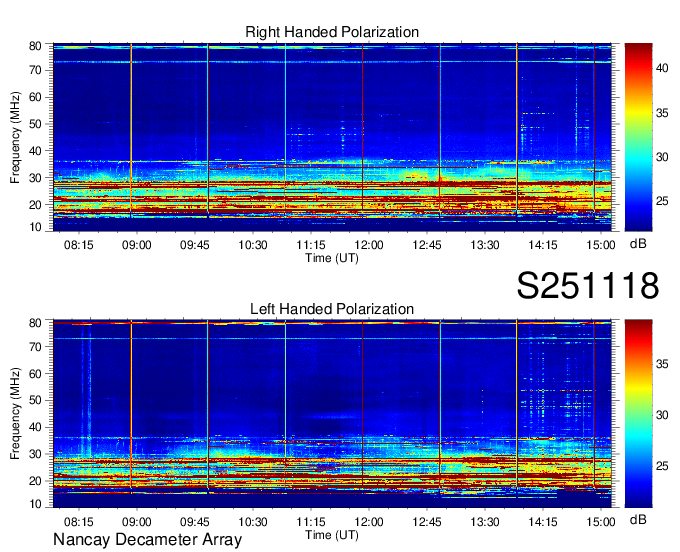Click the bottom plot's Time (UT) axis label

pos(331,534)
